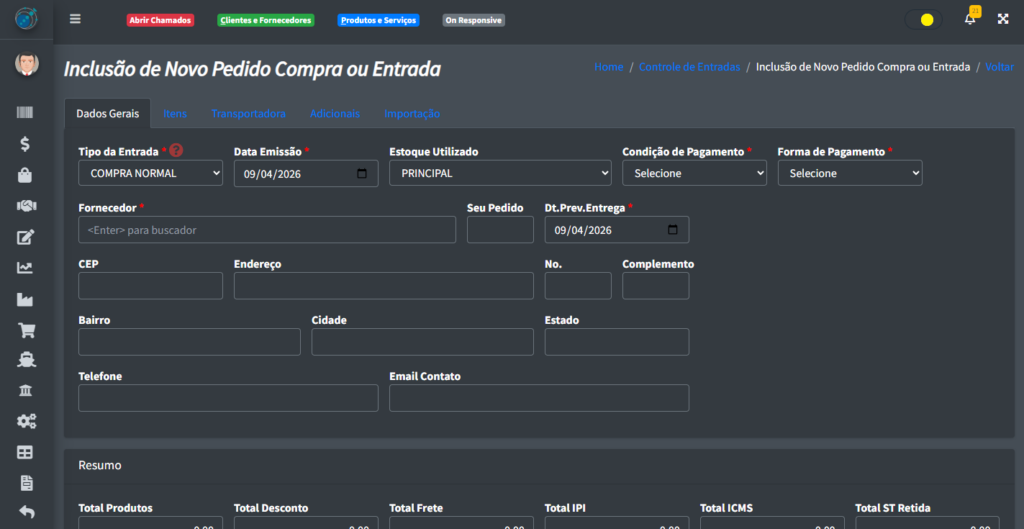The width and height of the screenshot is (1024, 529).
Task: Expand the Tipo da Entrada dropdown
Action: click(150, 173)
